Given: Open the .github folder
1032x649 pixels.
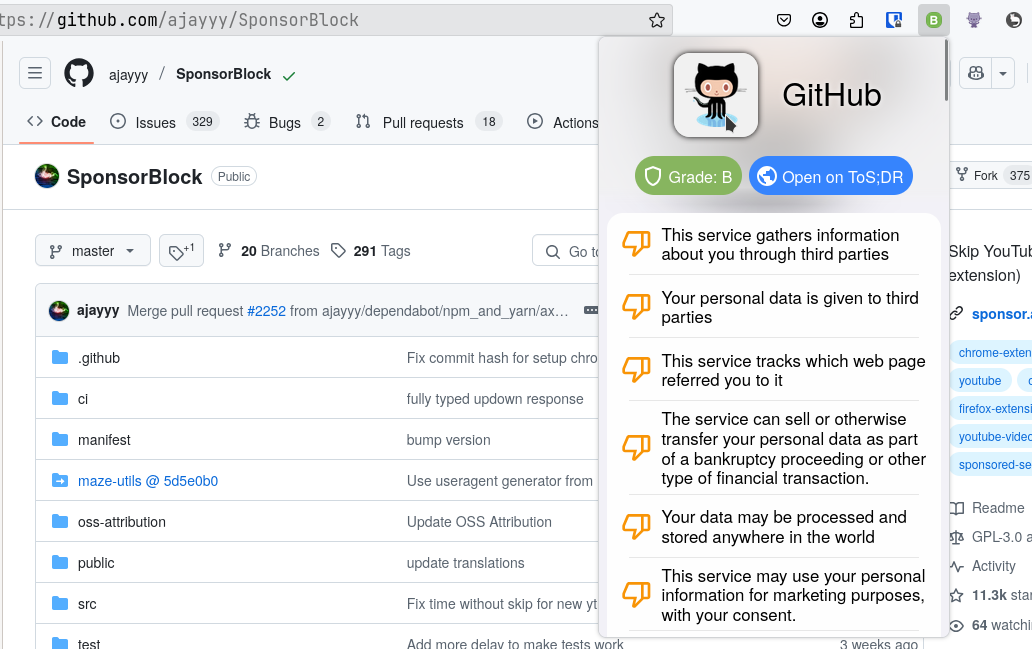Looking at the screenshot, I should pyautogui.click(x=99, y=358).
